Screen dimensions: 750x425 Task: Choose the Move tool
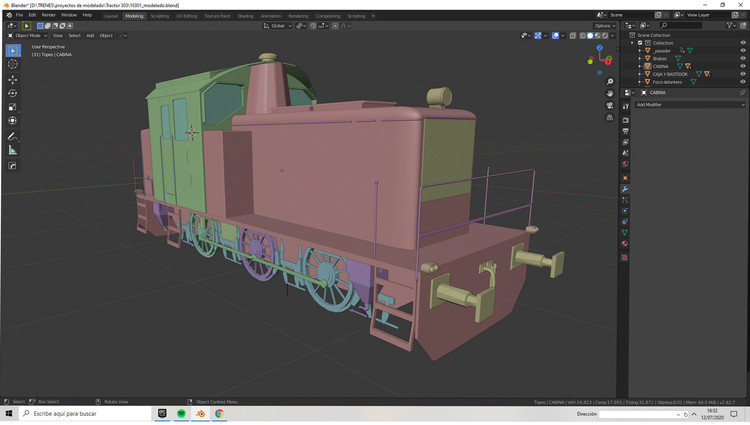pyautogui.click(x=13, y=79)
